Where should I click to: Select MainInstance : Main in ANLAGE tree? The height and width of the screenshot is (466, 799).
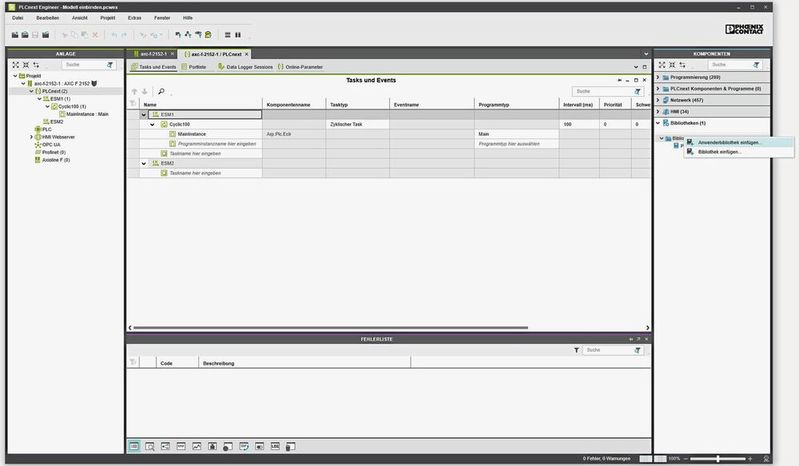(84, 114)
